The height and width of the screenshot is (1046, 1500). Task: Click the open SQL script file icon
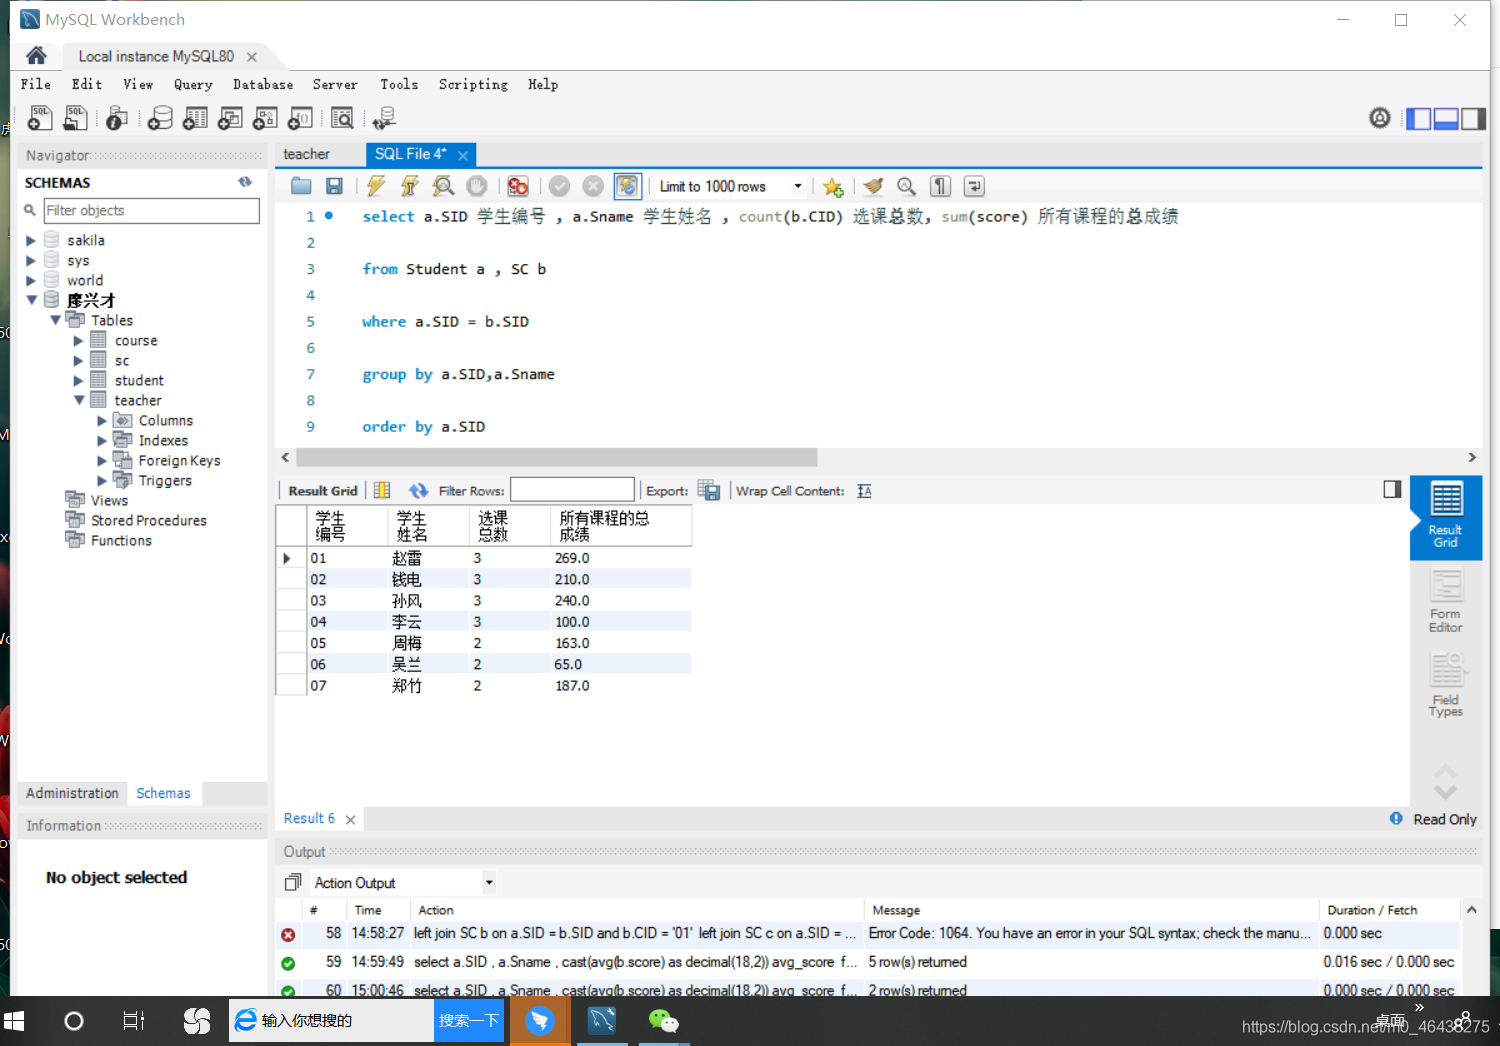point(75,118)
